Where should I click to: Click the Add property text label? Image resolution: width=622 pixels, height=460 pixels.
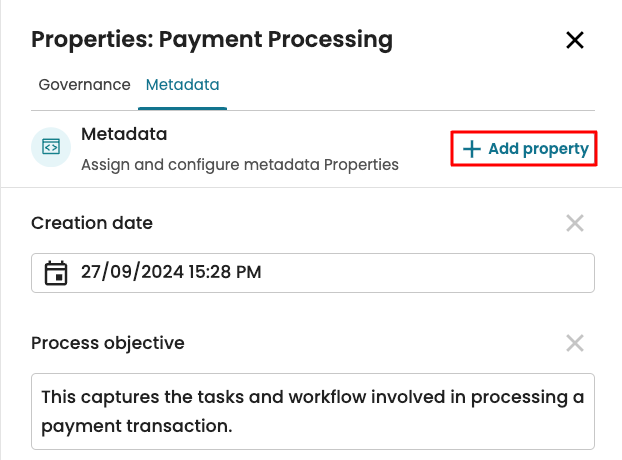538,149
